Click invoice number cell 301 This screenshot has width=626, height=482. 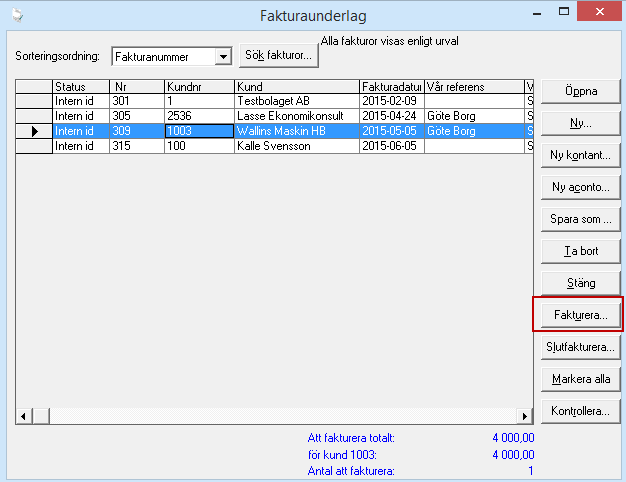[x=137, y=101]
